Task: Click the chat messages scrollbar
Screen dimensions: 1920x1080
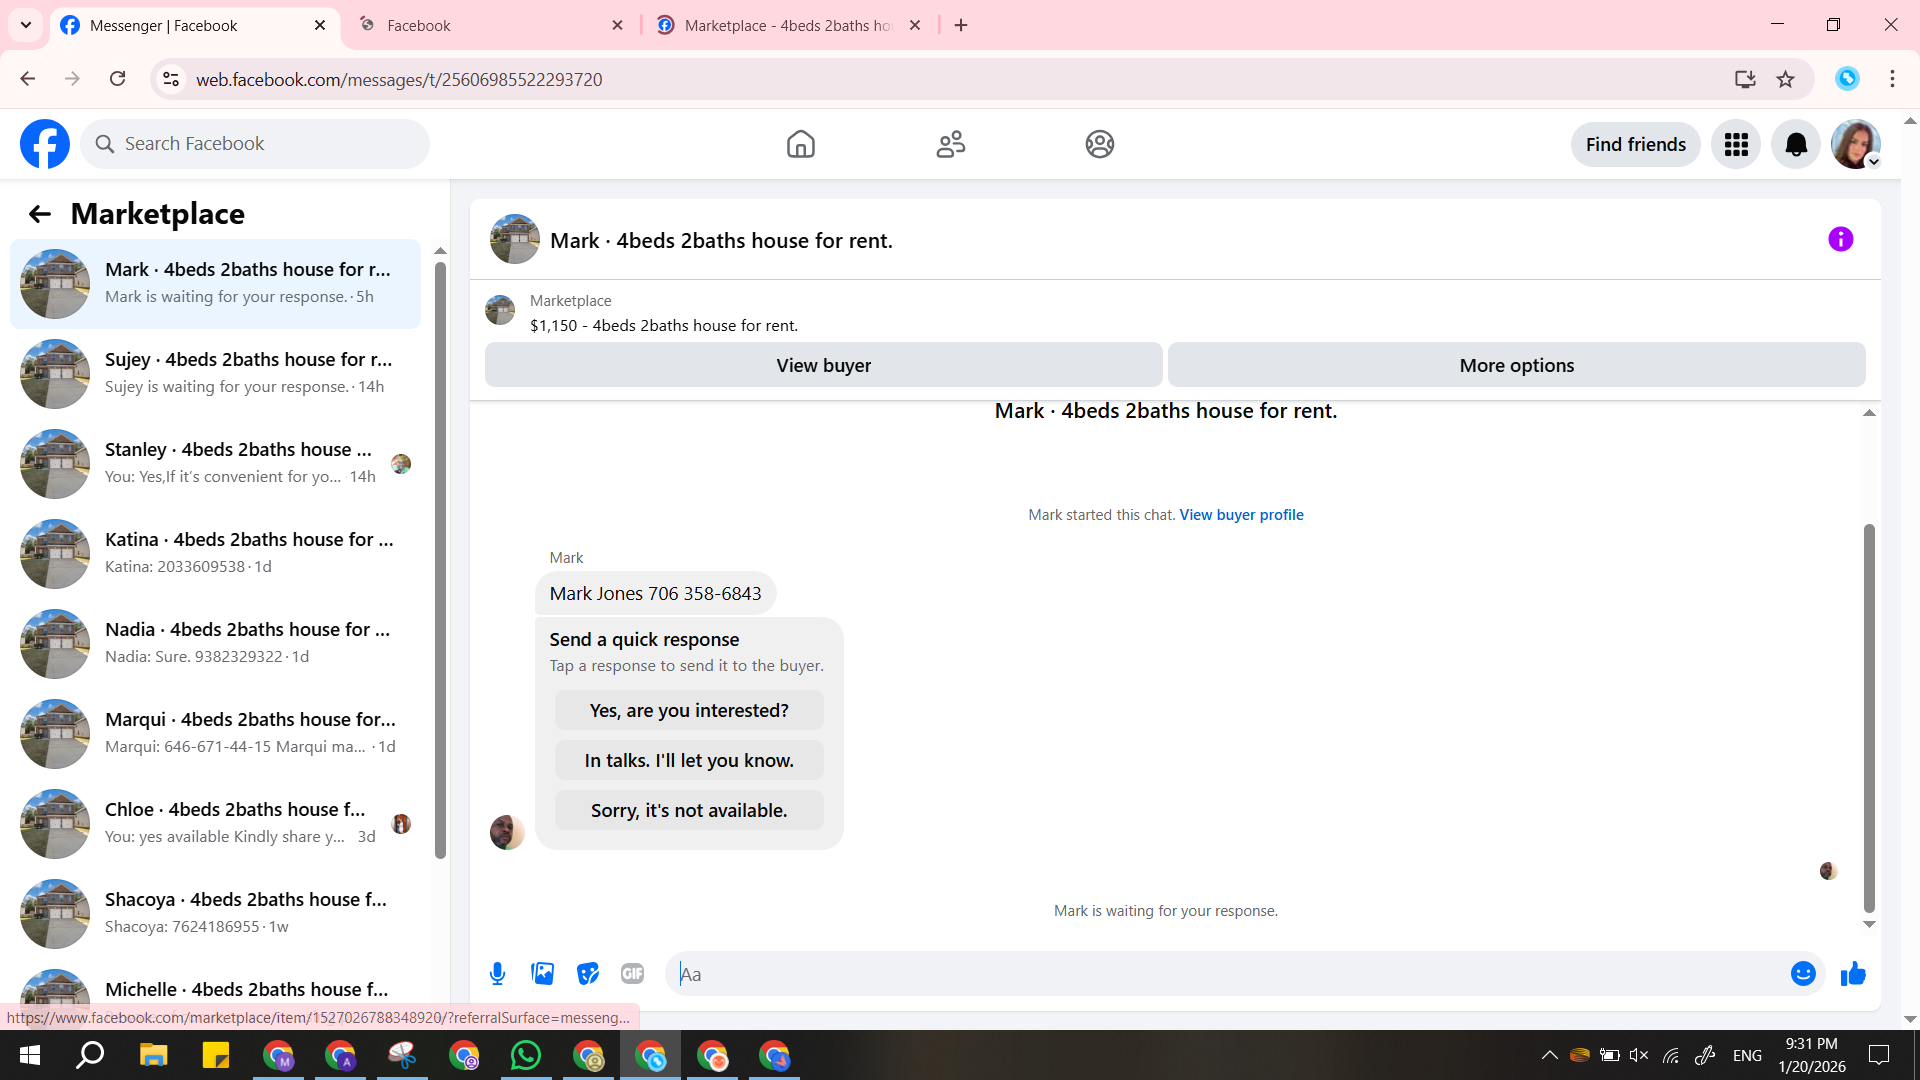Action: pyautogui.click(x=1868, y=718)
